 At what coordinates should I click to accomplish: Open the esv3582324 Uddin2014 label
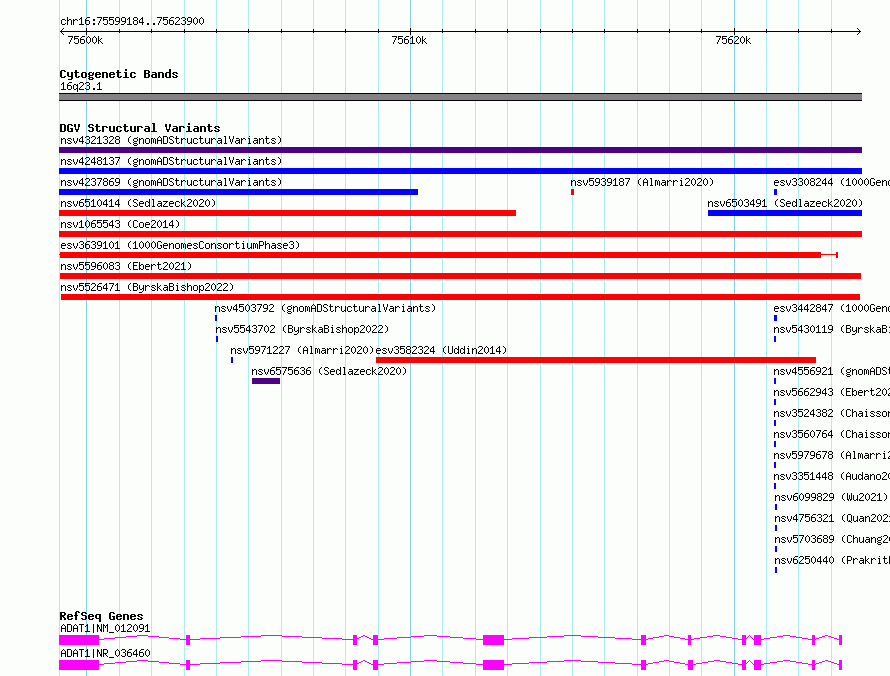click(441, 350)
